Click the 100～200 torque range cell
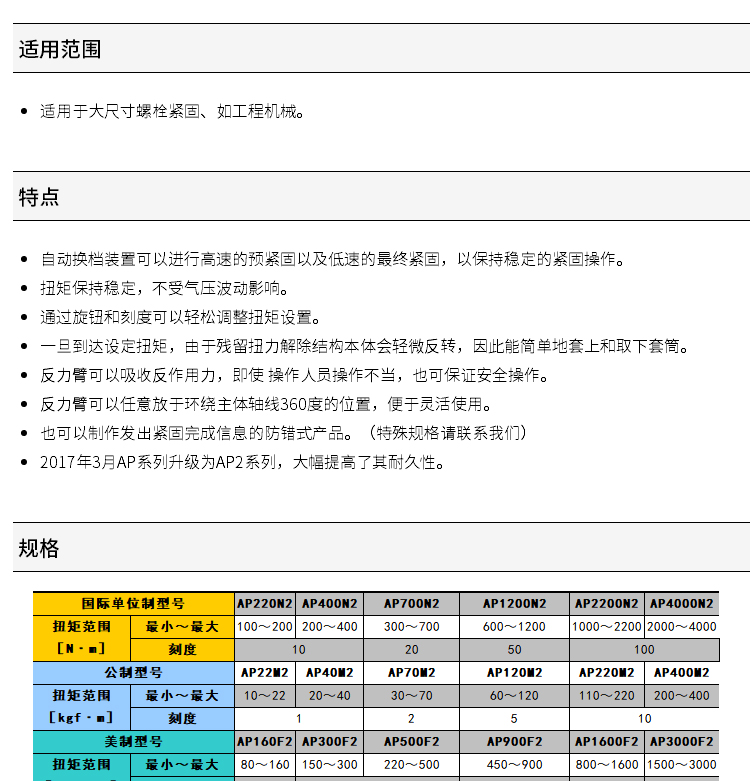 tap(265, 627)
